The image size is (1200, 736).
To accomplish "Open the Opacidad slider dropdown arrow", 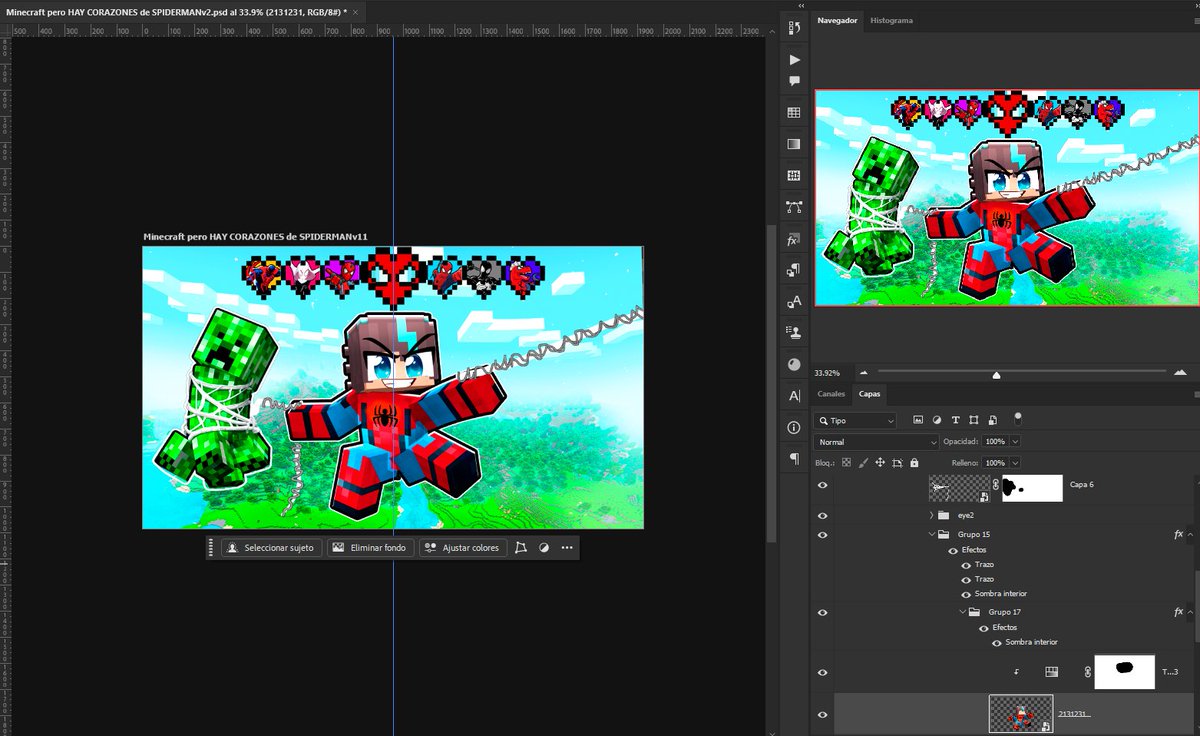I will (x=1016, y=441).
